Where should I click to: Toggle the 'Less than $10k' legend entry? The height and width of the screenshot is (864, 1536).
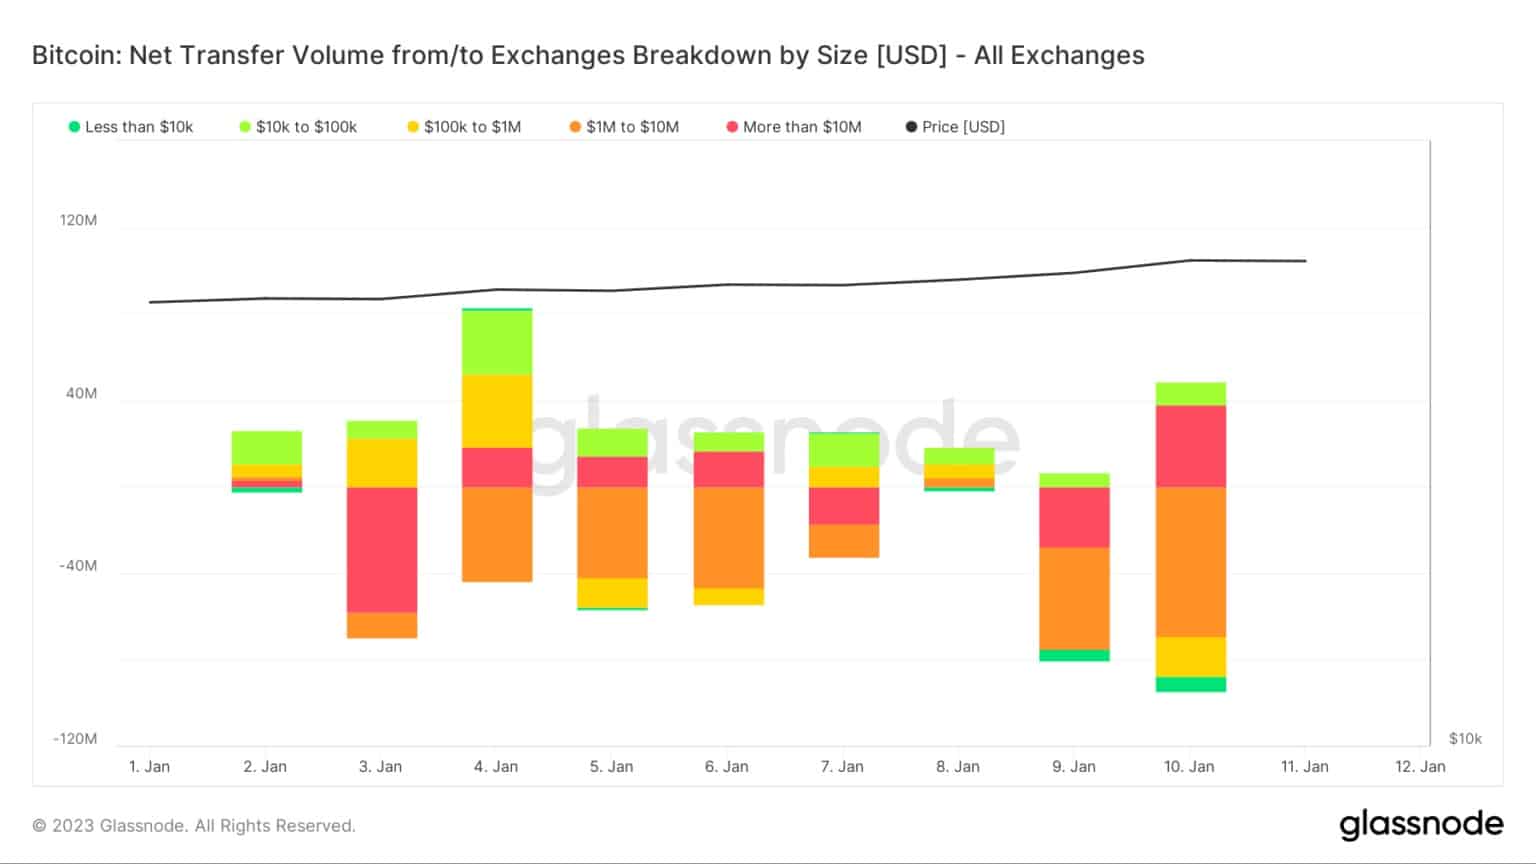(131, 127)
